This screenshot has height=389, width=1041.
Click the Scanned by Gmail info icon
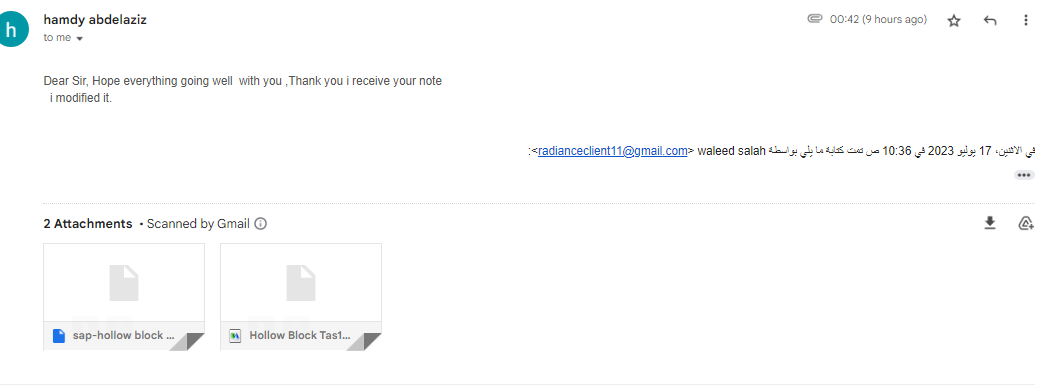coord(261,224)
